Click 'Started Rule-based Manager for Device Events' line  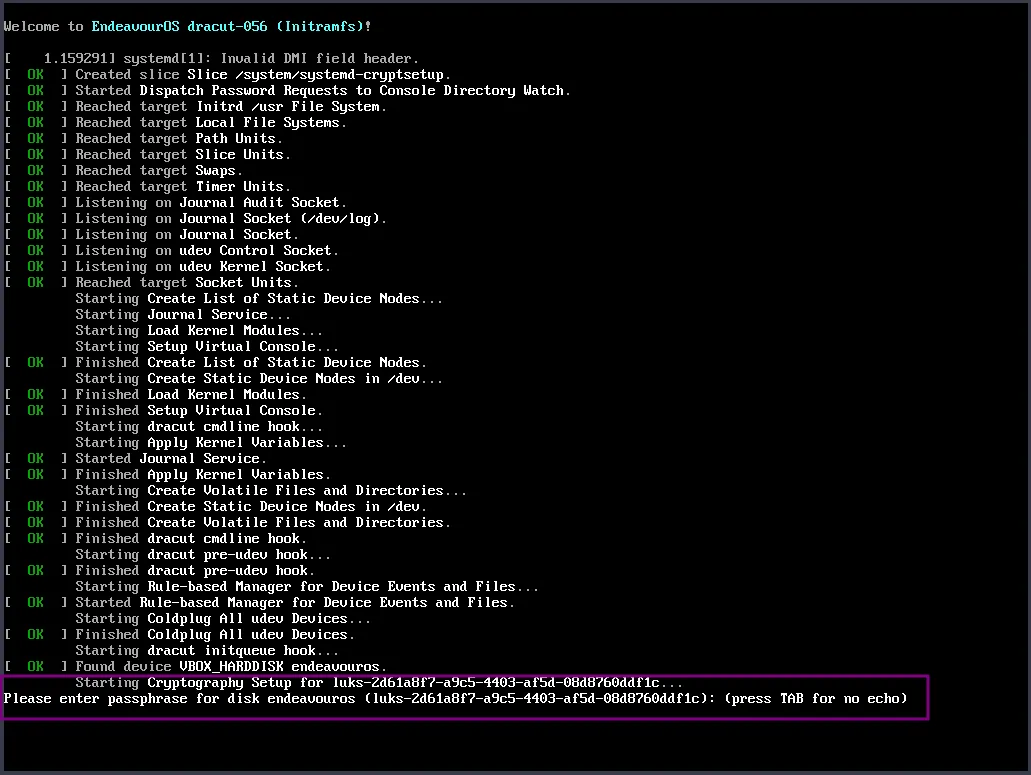(295, 602)
